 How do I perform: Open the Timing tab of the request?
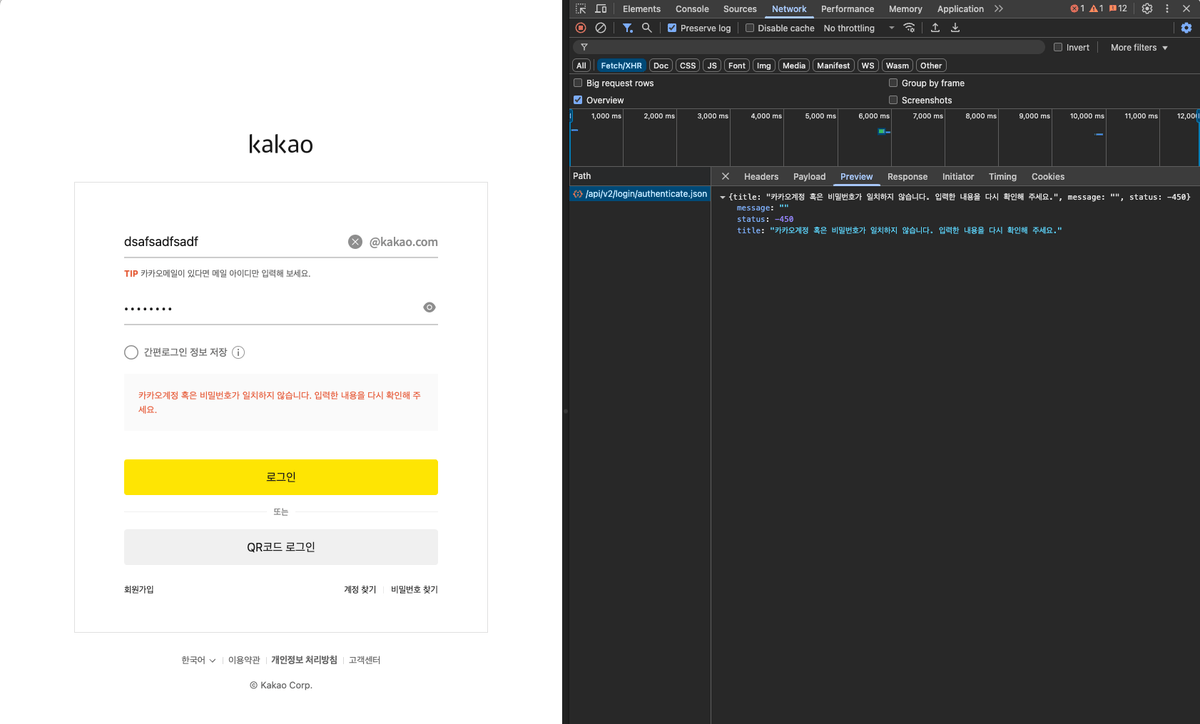tap(1002, 176)
